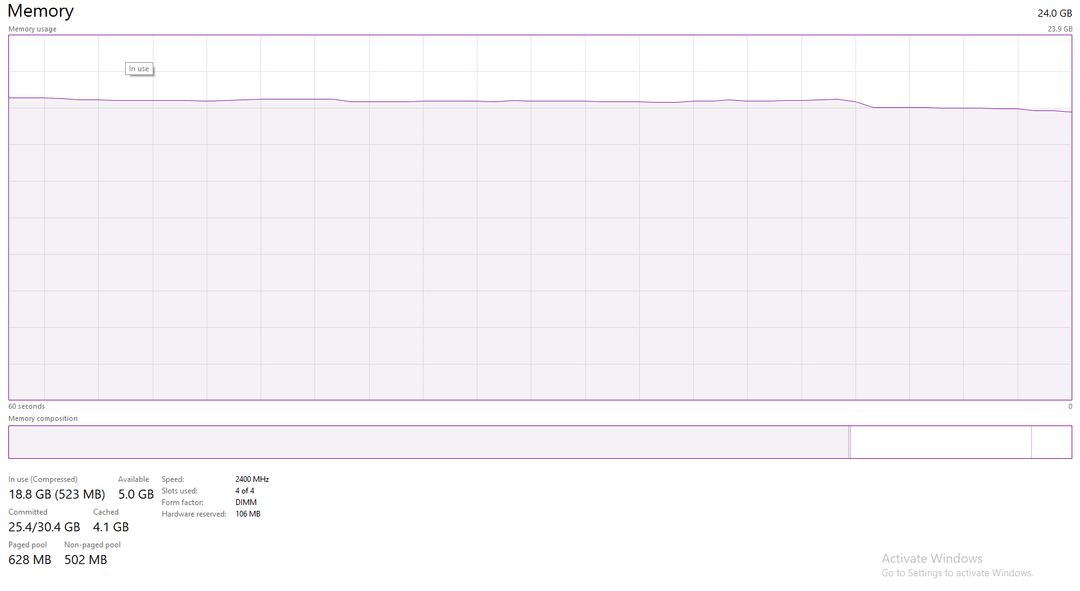Click the 106 MB Hardware reserved value
Viewport: 1080px width, 591px height.
tap(248, 514)
